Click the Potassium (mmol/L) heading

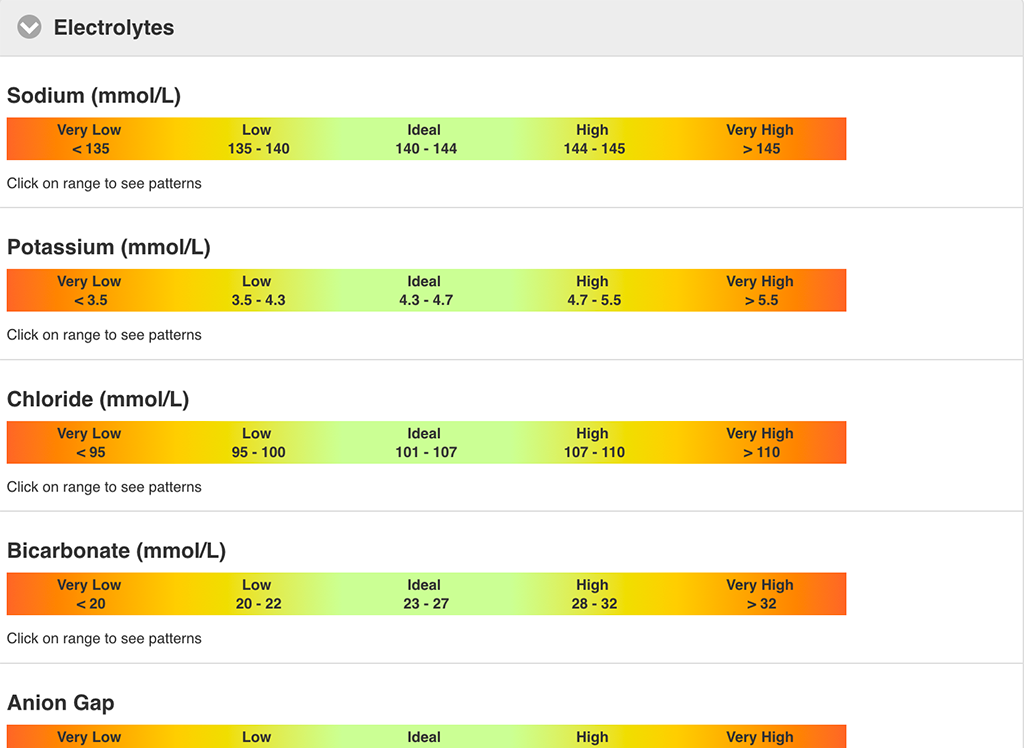coord(109,248)
